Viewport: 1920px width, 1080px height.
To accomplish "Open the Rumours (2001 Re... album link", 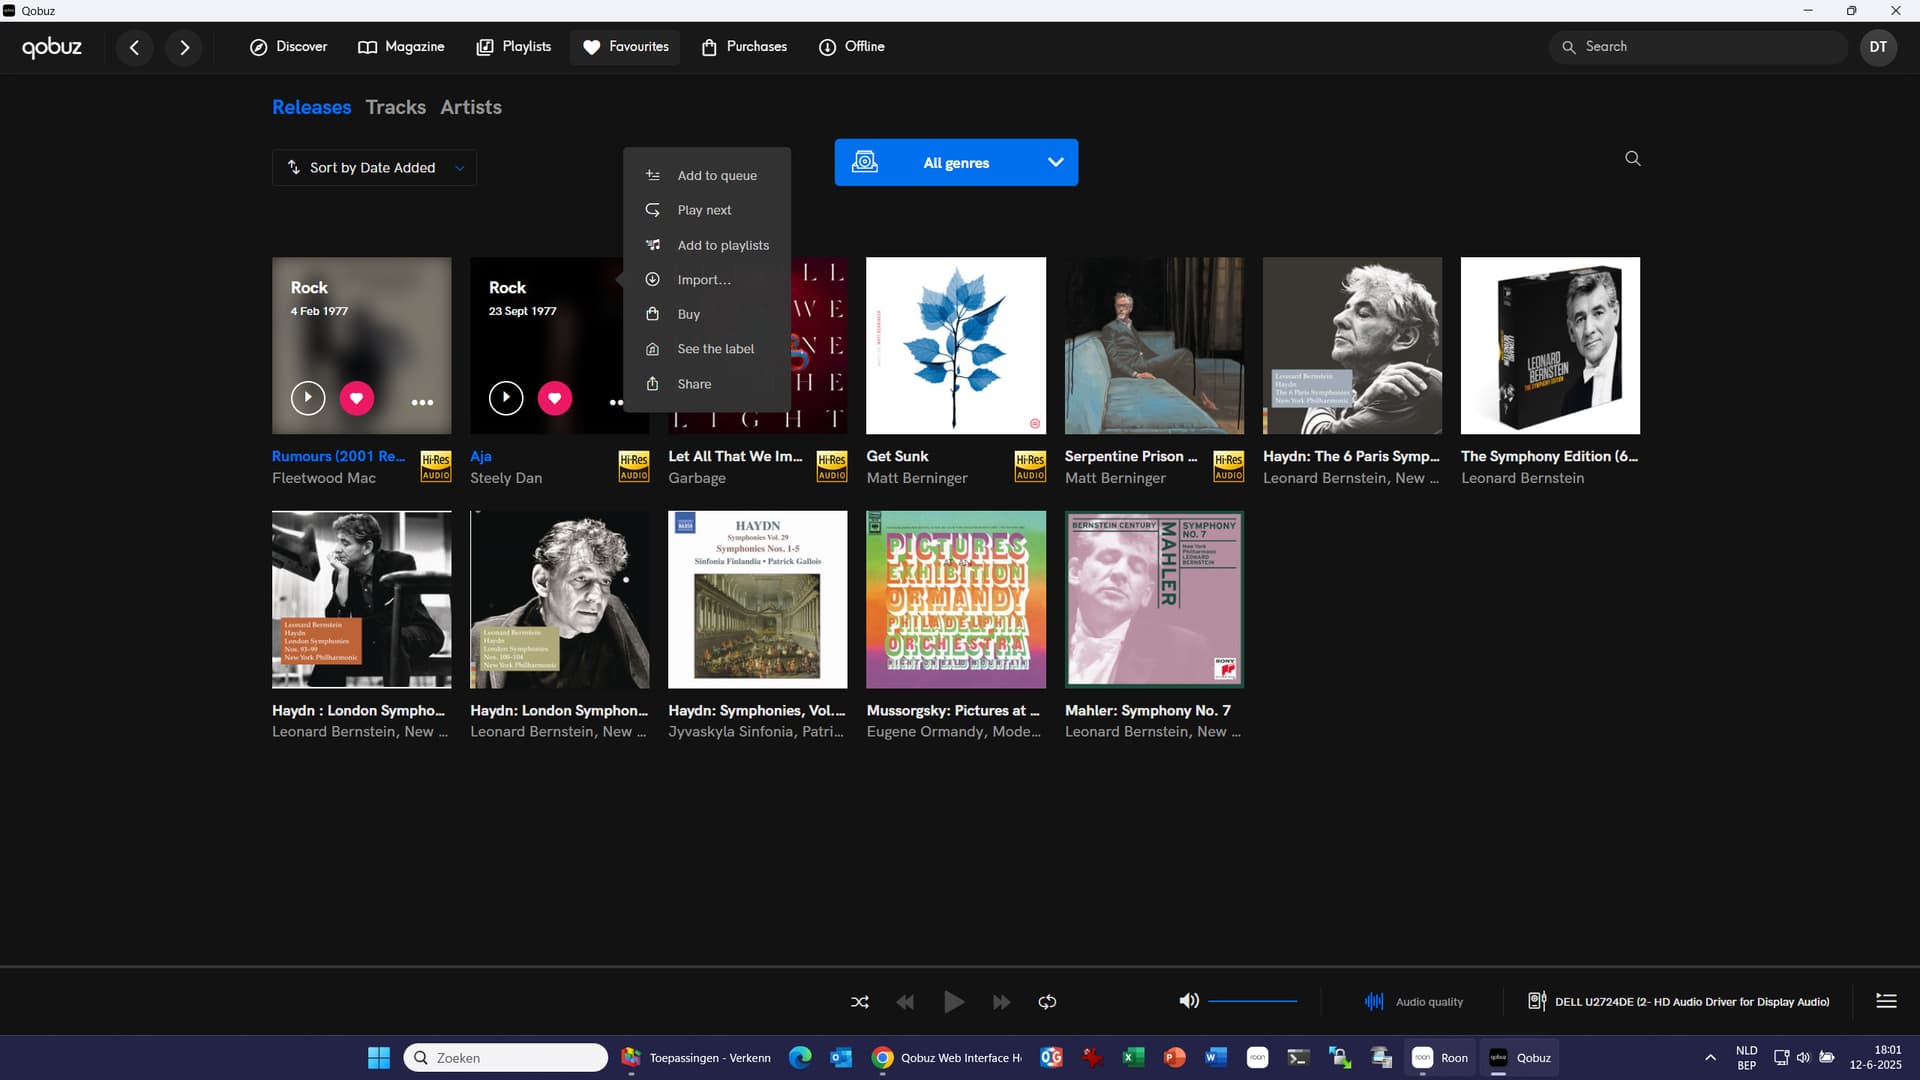I will 338,456.
